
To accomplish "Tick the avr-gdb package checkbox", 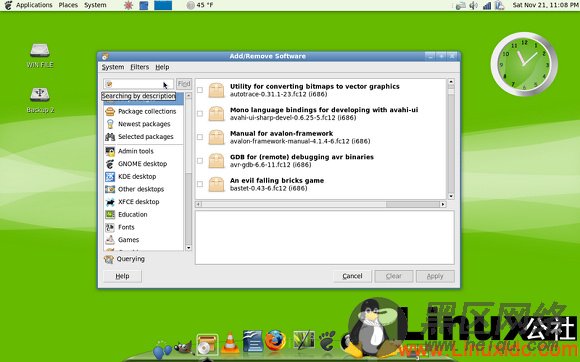I will pos(200,161).
